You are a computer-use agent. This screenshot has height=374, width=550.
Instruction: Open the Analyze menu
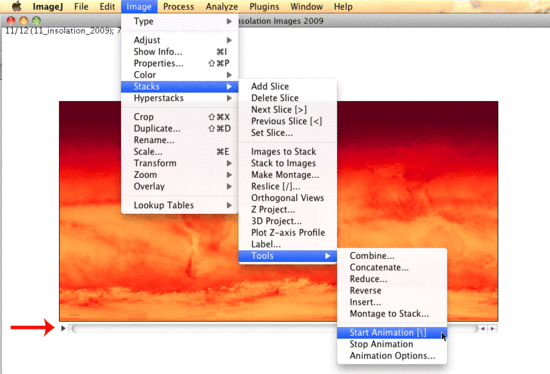[222, 6]
